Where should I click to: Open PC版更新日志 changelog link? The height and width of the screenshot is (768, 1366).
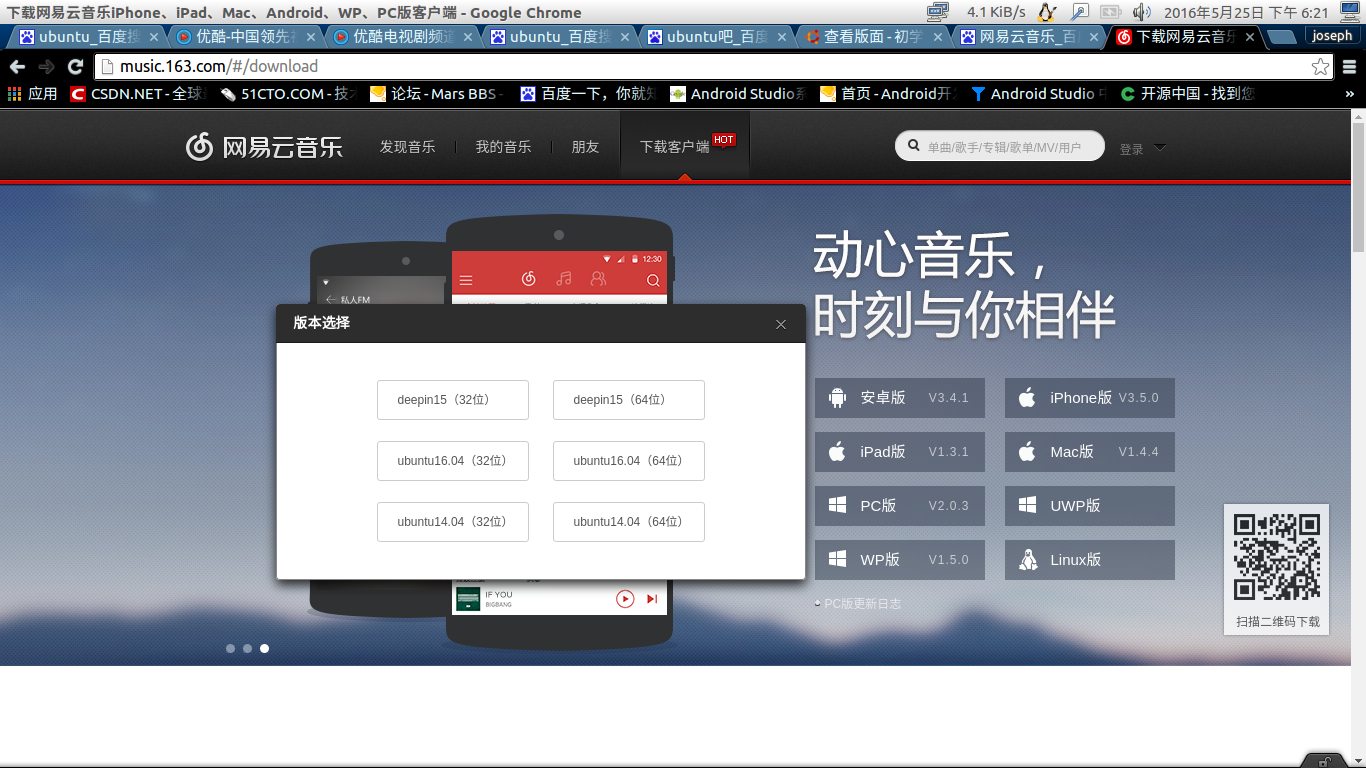click(x=862, y=604)
